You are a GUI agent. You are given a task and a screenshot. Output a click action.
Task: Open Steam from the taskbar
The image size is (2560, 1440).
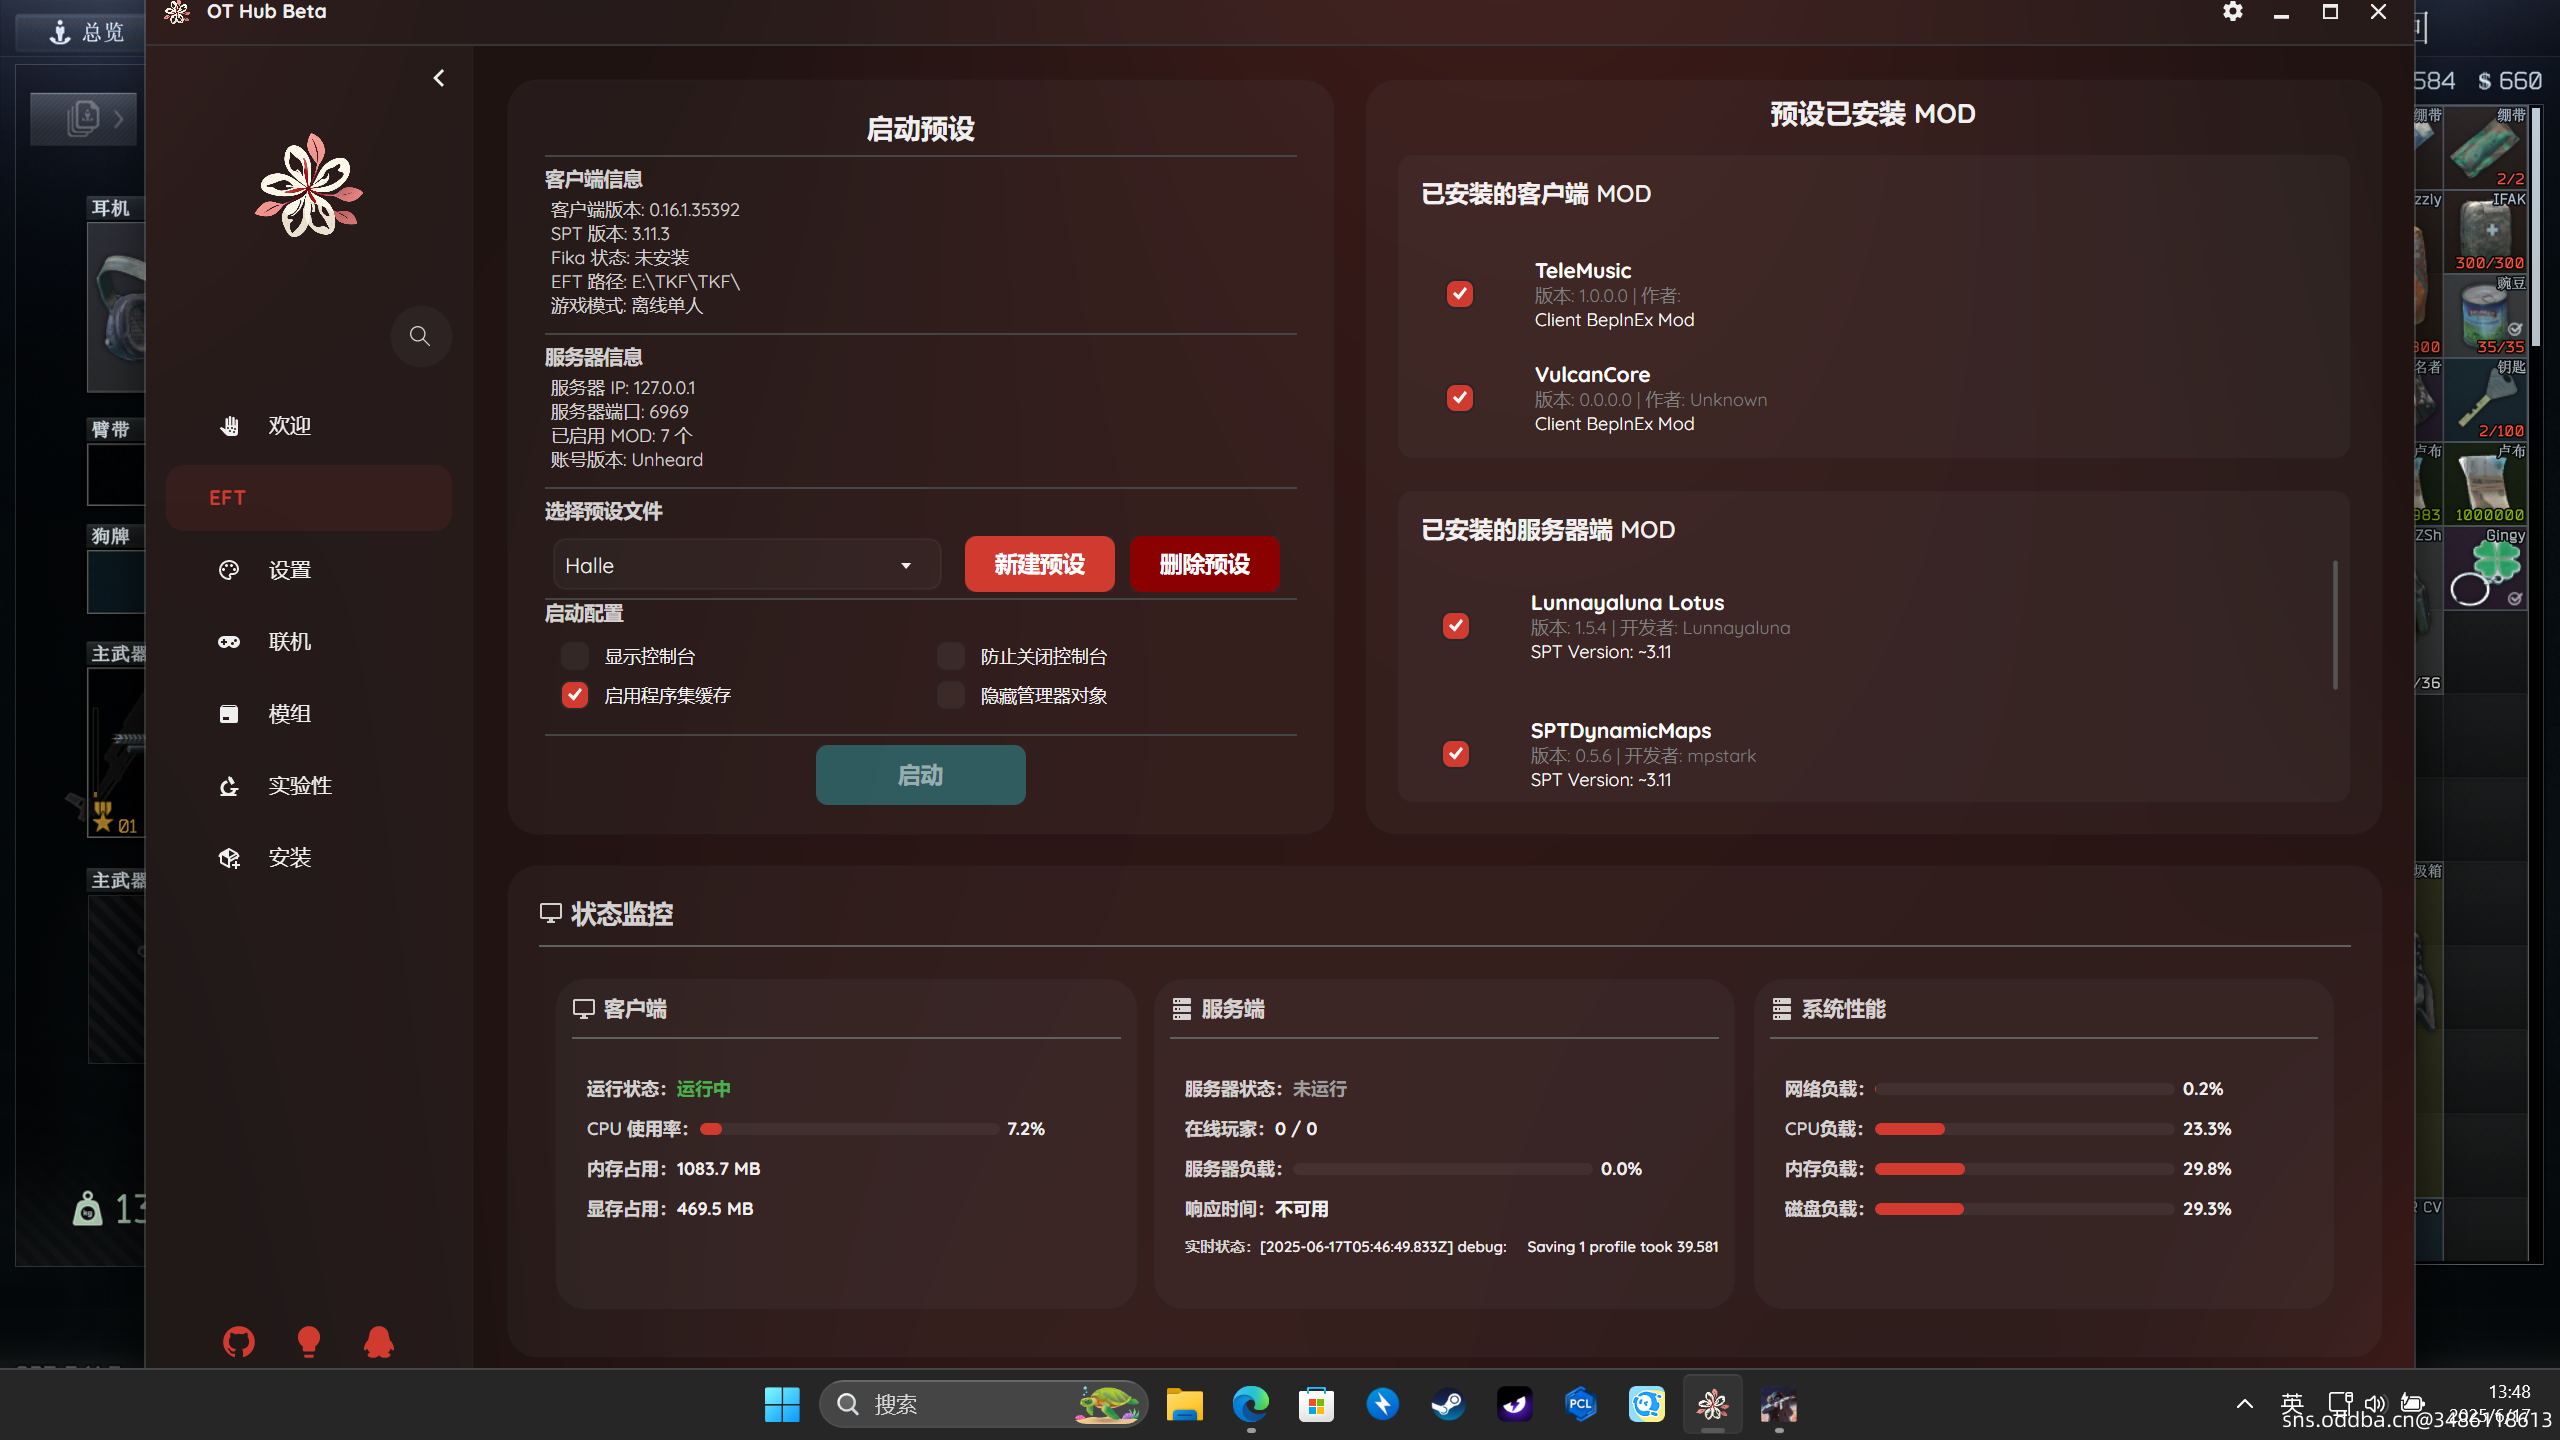(1448, 1404)
